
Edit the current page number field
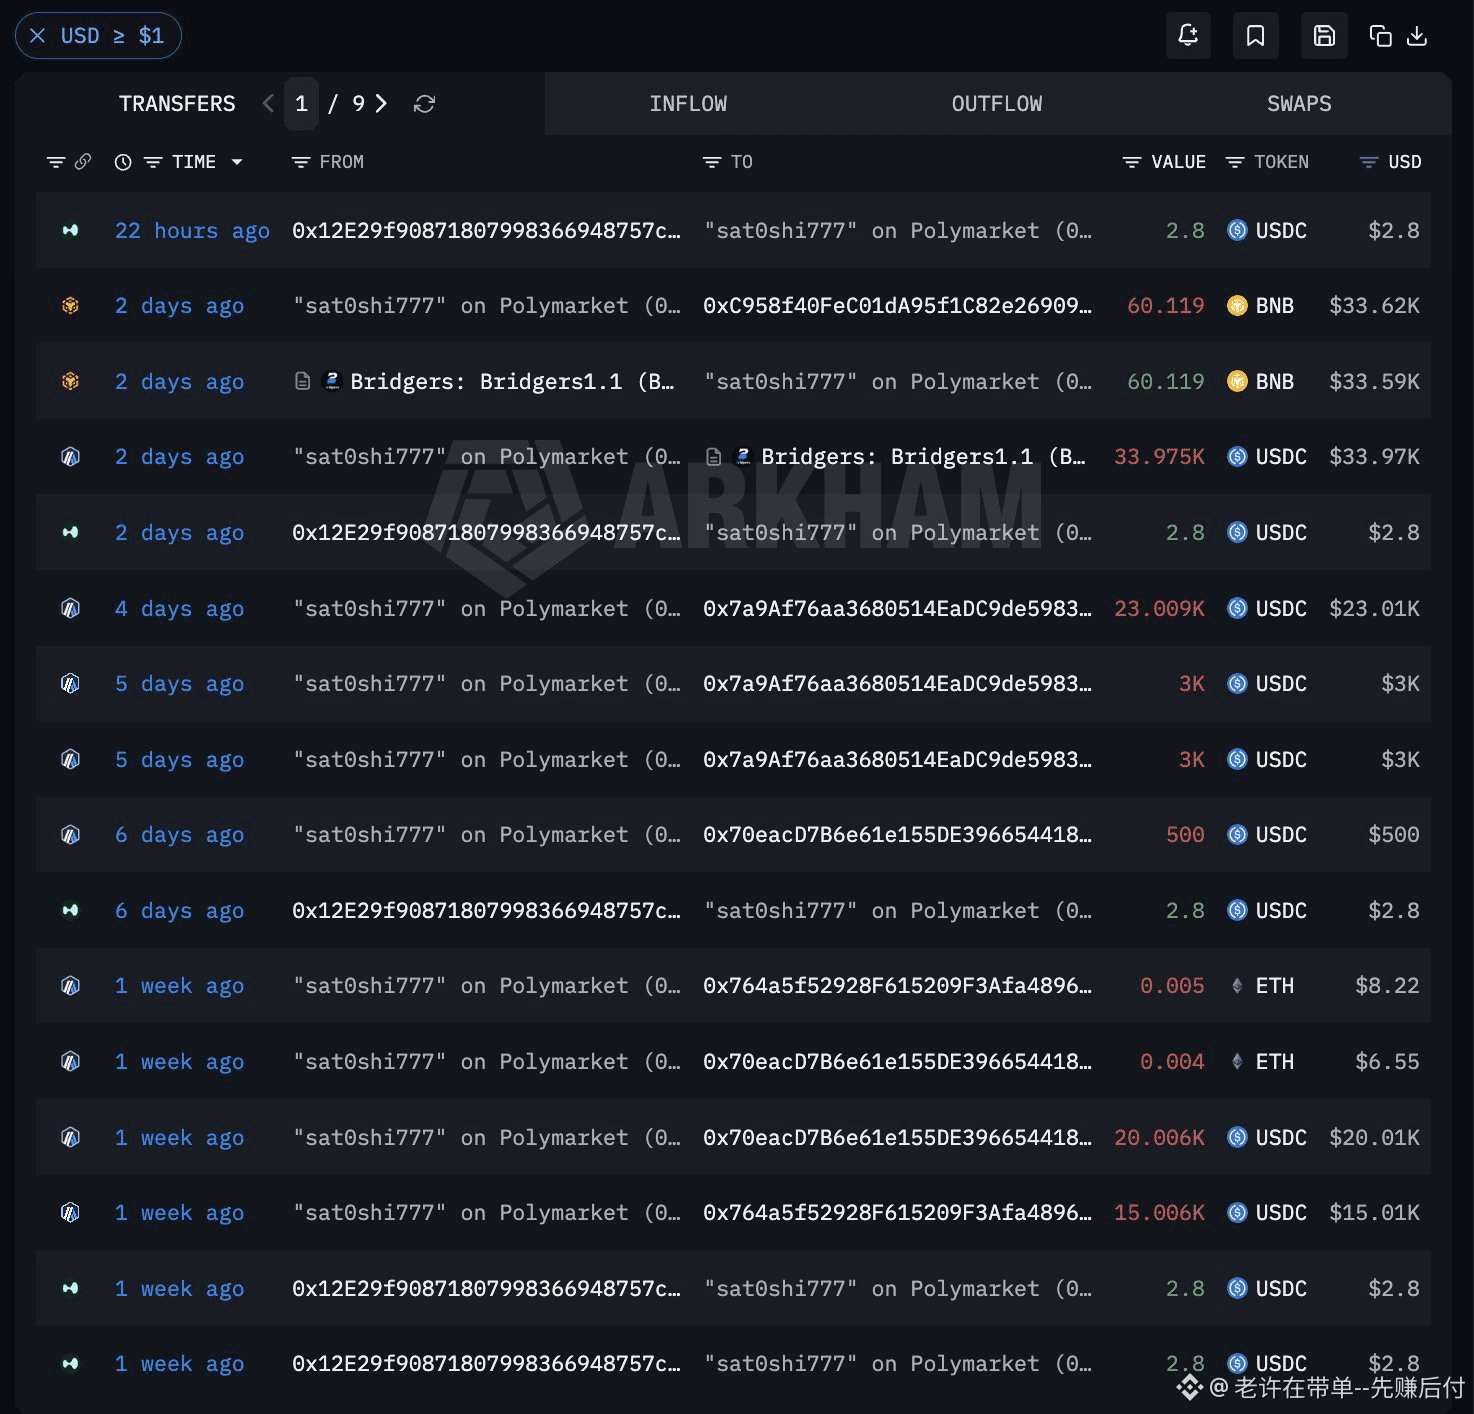pos(301,104)
